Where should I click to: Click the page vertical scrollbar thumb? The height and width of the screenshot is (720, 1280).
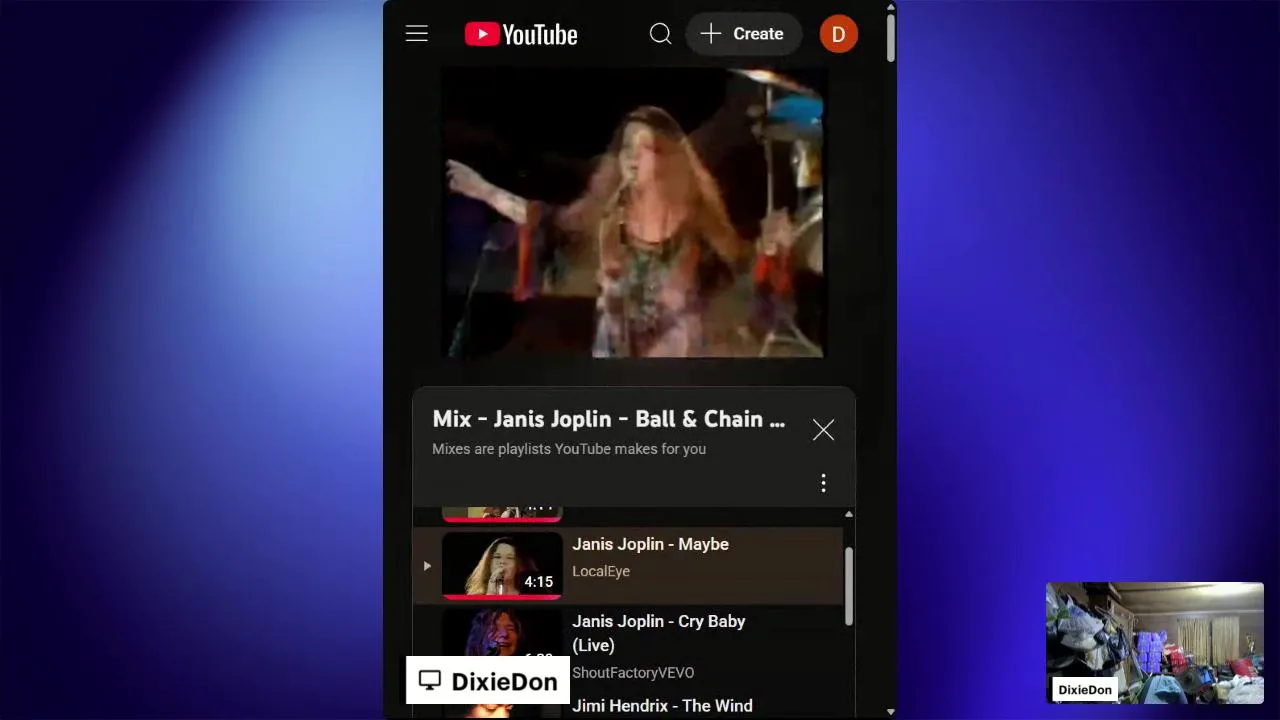tap(891, 40)
